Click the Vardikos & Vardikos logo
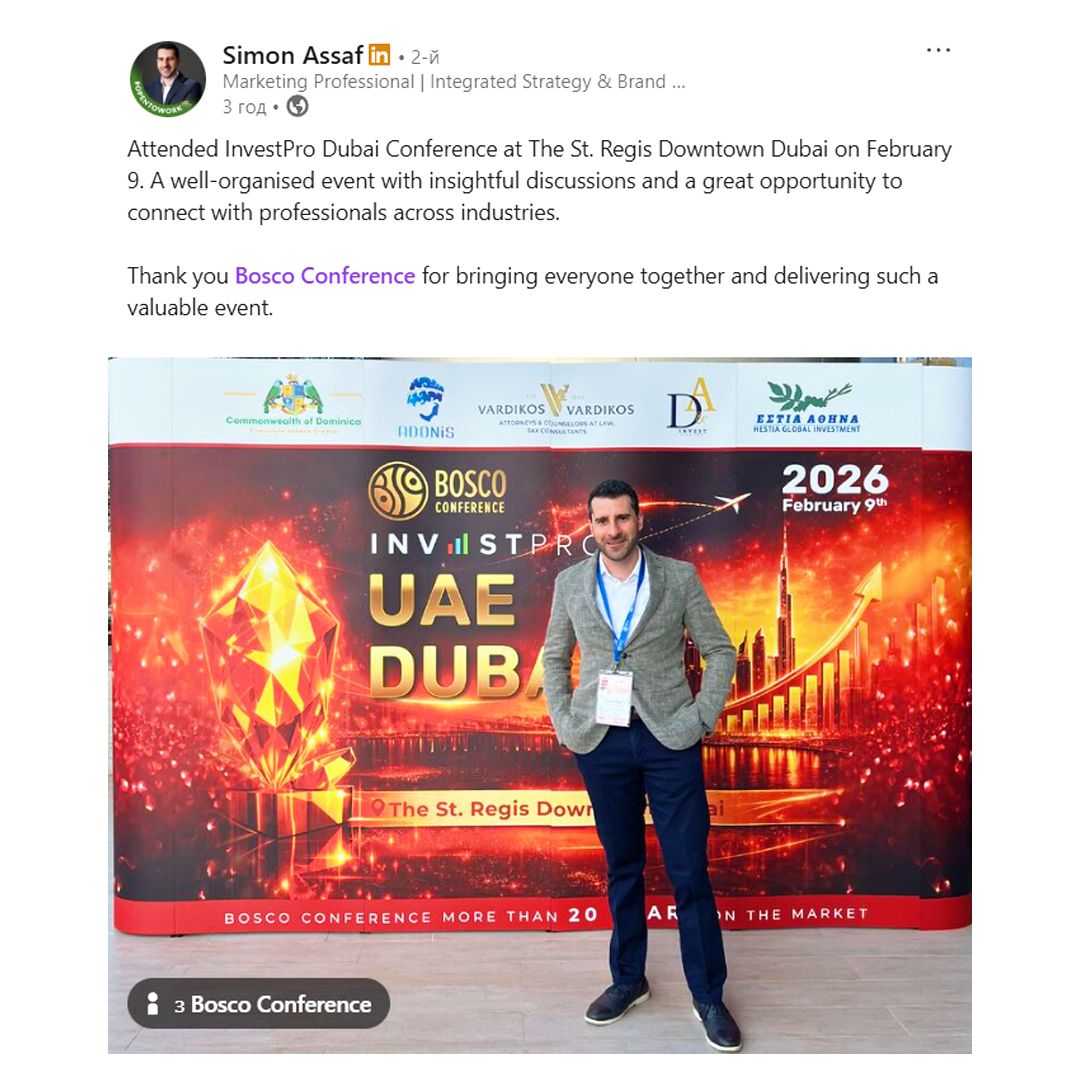This screenshot has width=1080, height=1080. [x=556, y=409]
